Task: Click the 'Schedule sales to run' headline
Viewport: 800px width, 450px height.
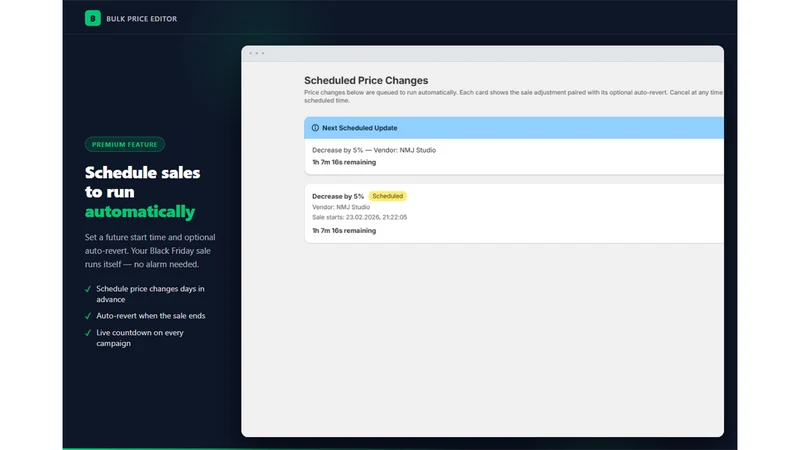Action: (142, 182)
